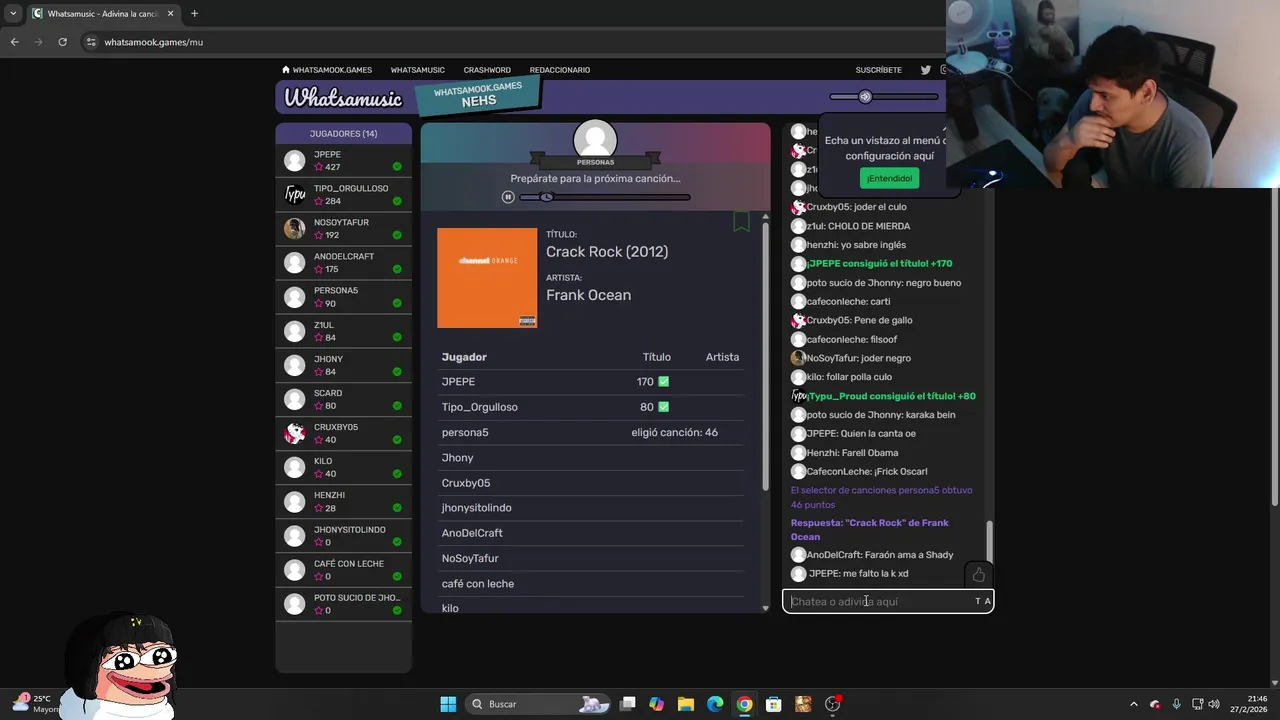Image resolution: width=1280 pixels, height=720 pixels.
Task: Click the persona5 avatar above the player
Action: [595, 139]
